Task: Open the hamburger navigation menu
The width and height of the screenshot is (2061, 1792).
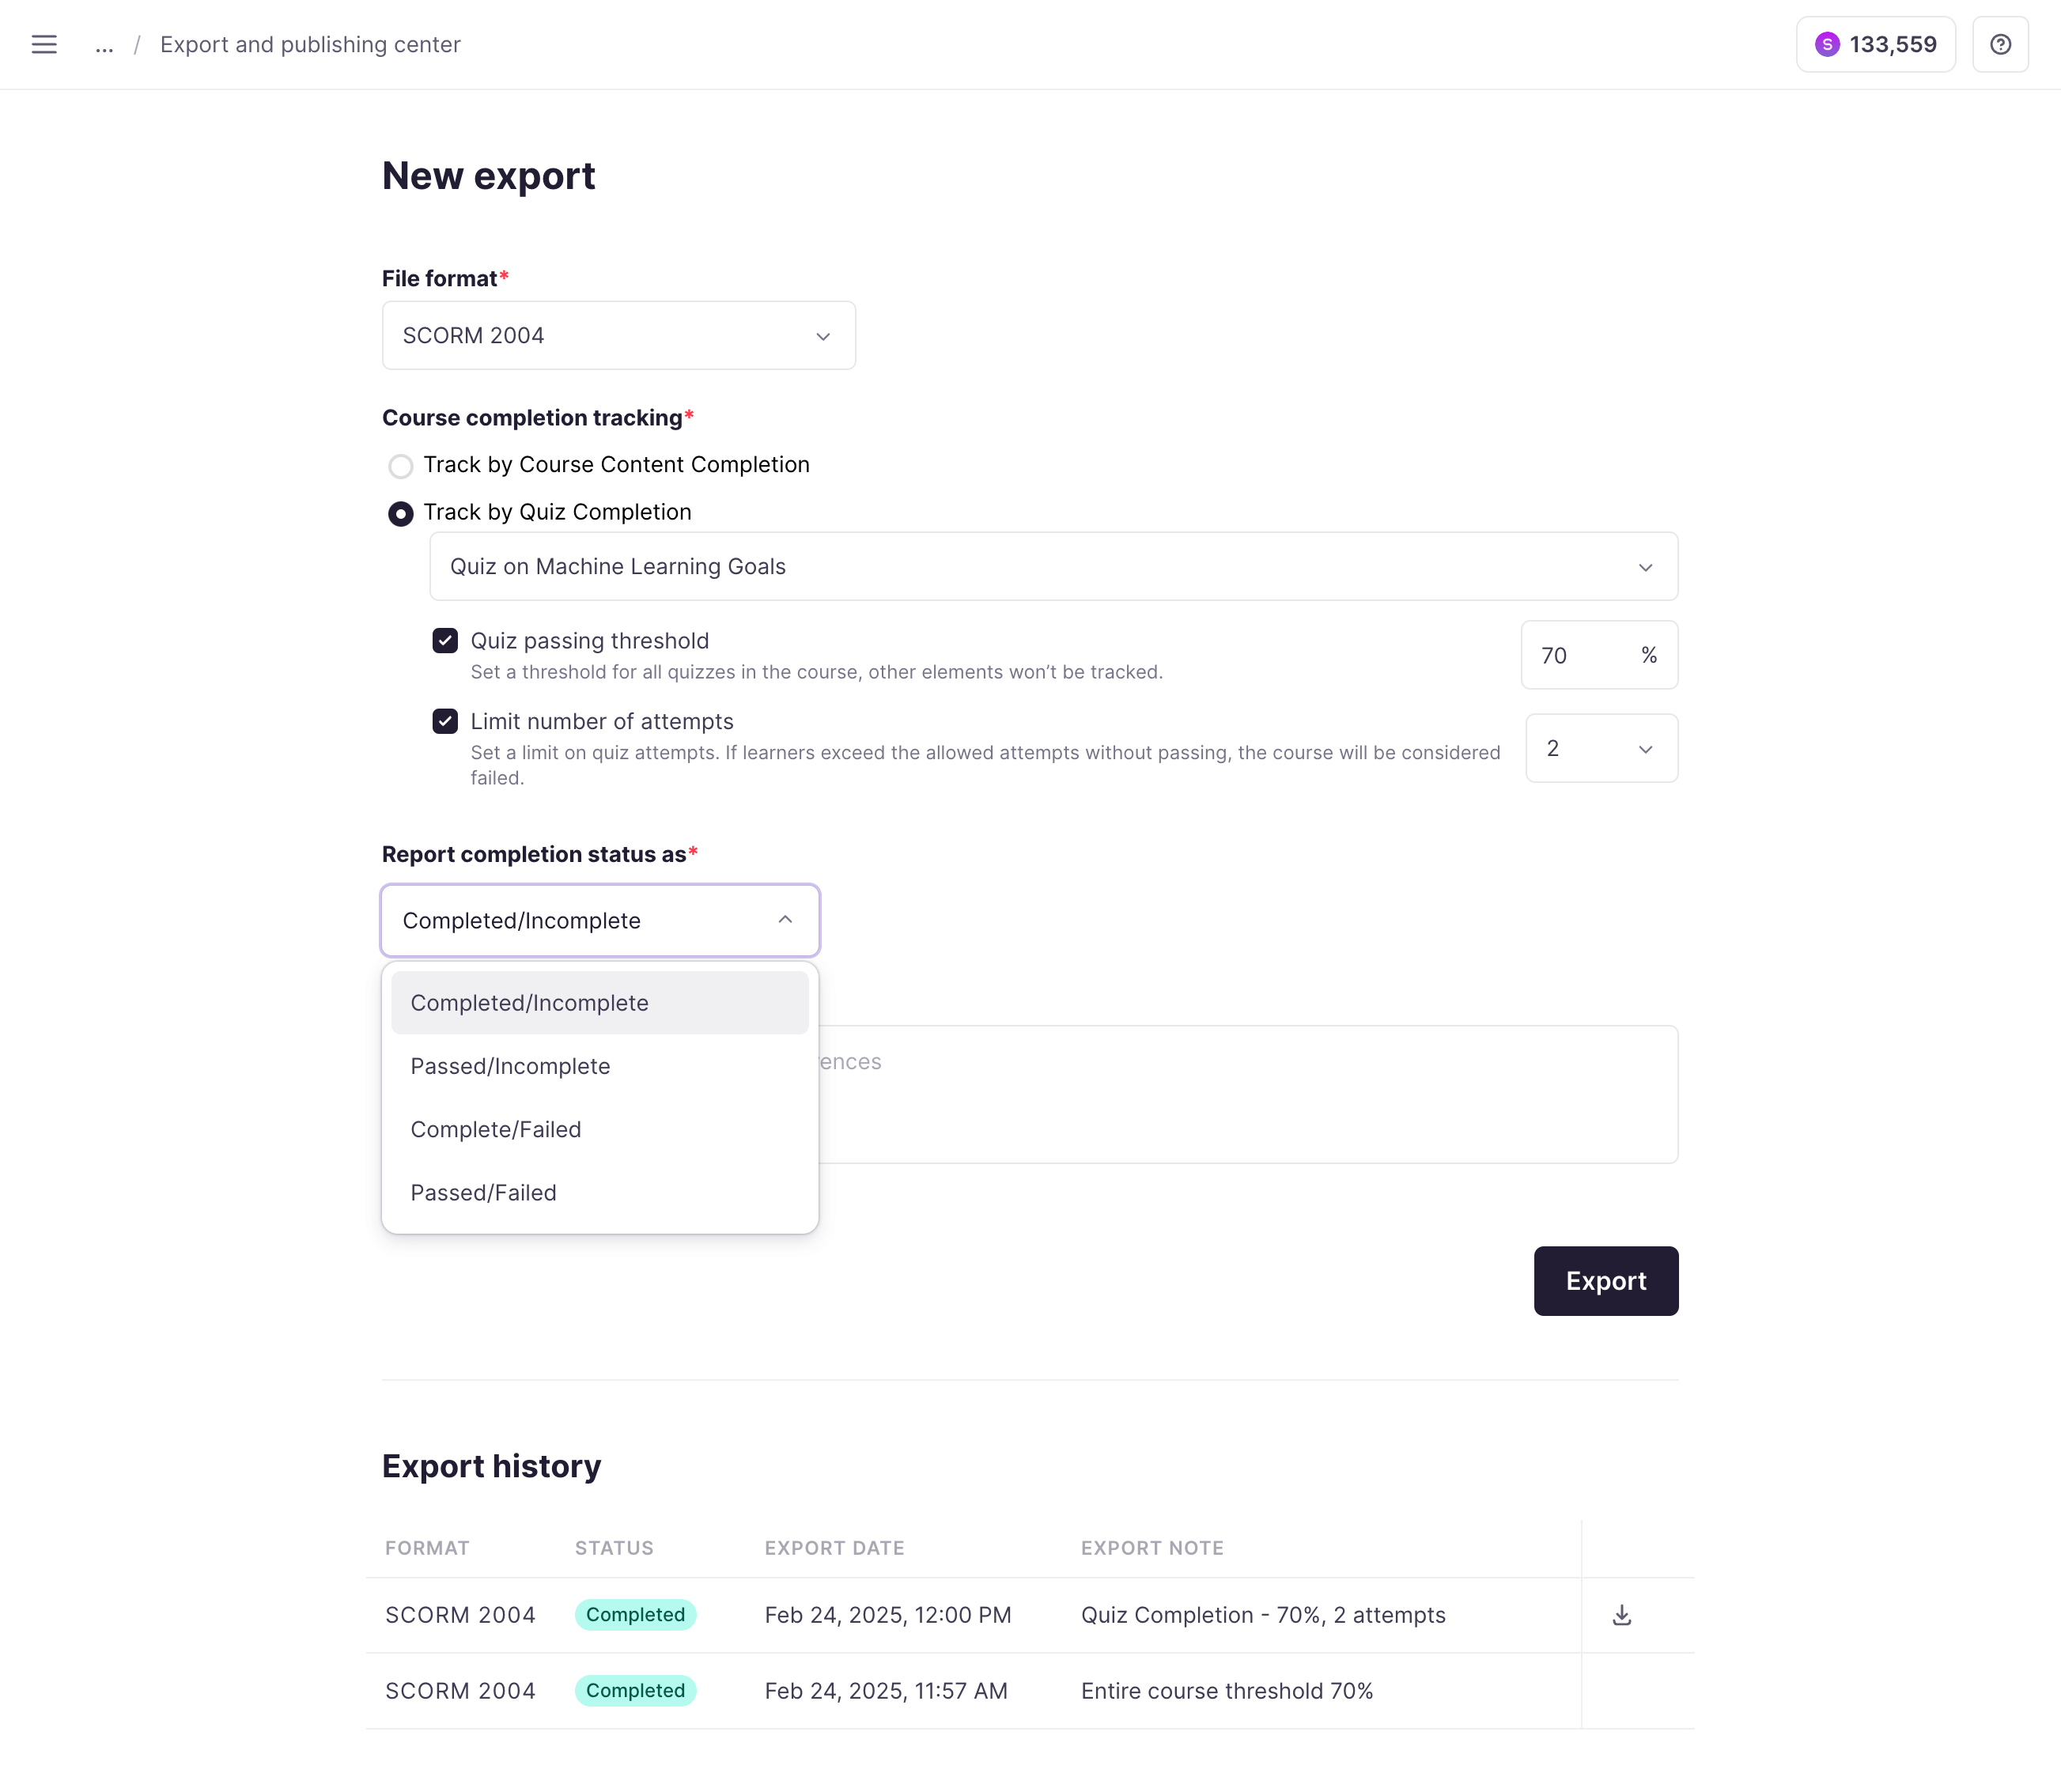Action: pos(44,44)
